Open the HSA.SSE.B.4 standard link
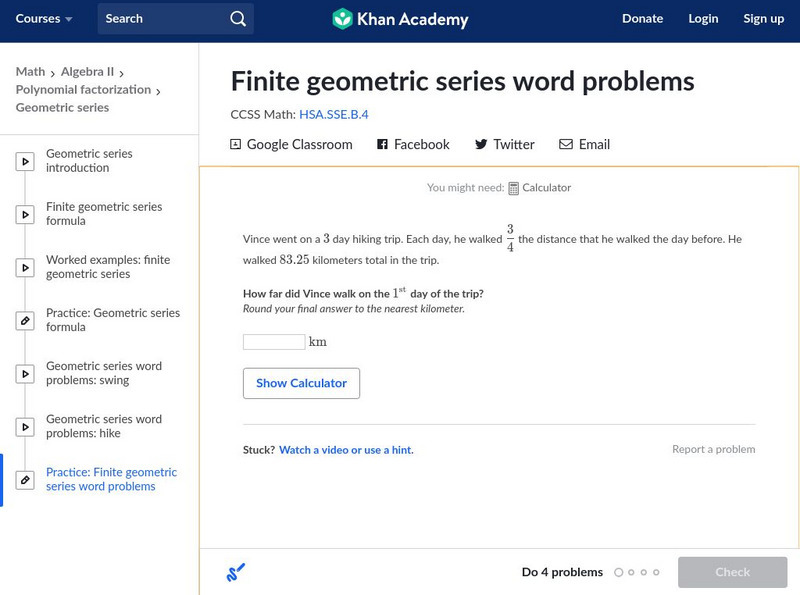 click(334, 114)
